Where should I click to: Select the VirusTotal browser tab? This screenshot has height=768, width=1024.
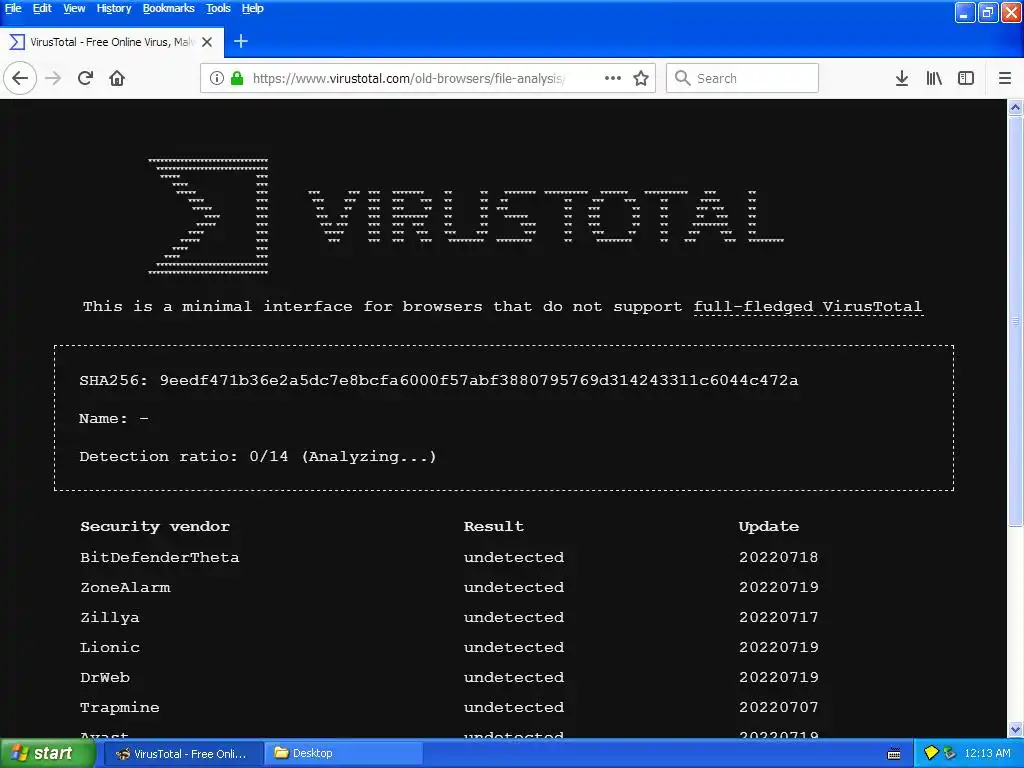point(112,42)
